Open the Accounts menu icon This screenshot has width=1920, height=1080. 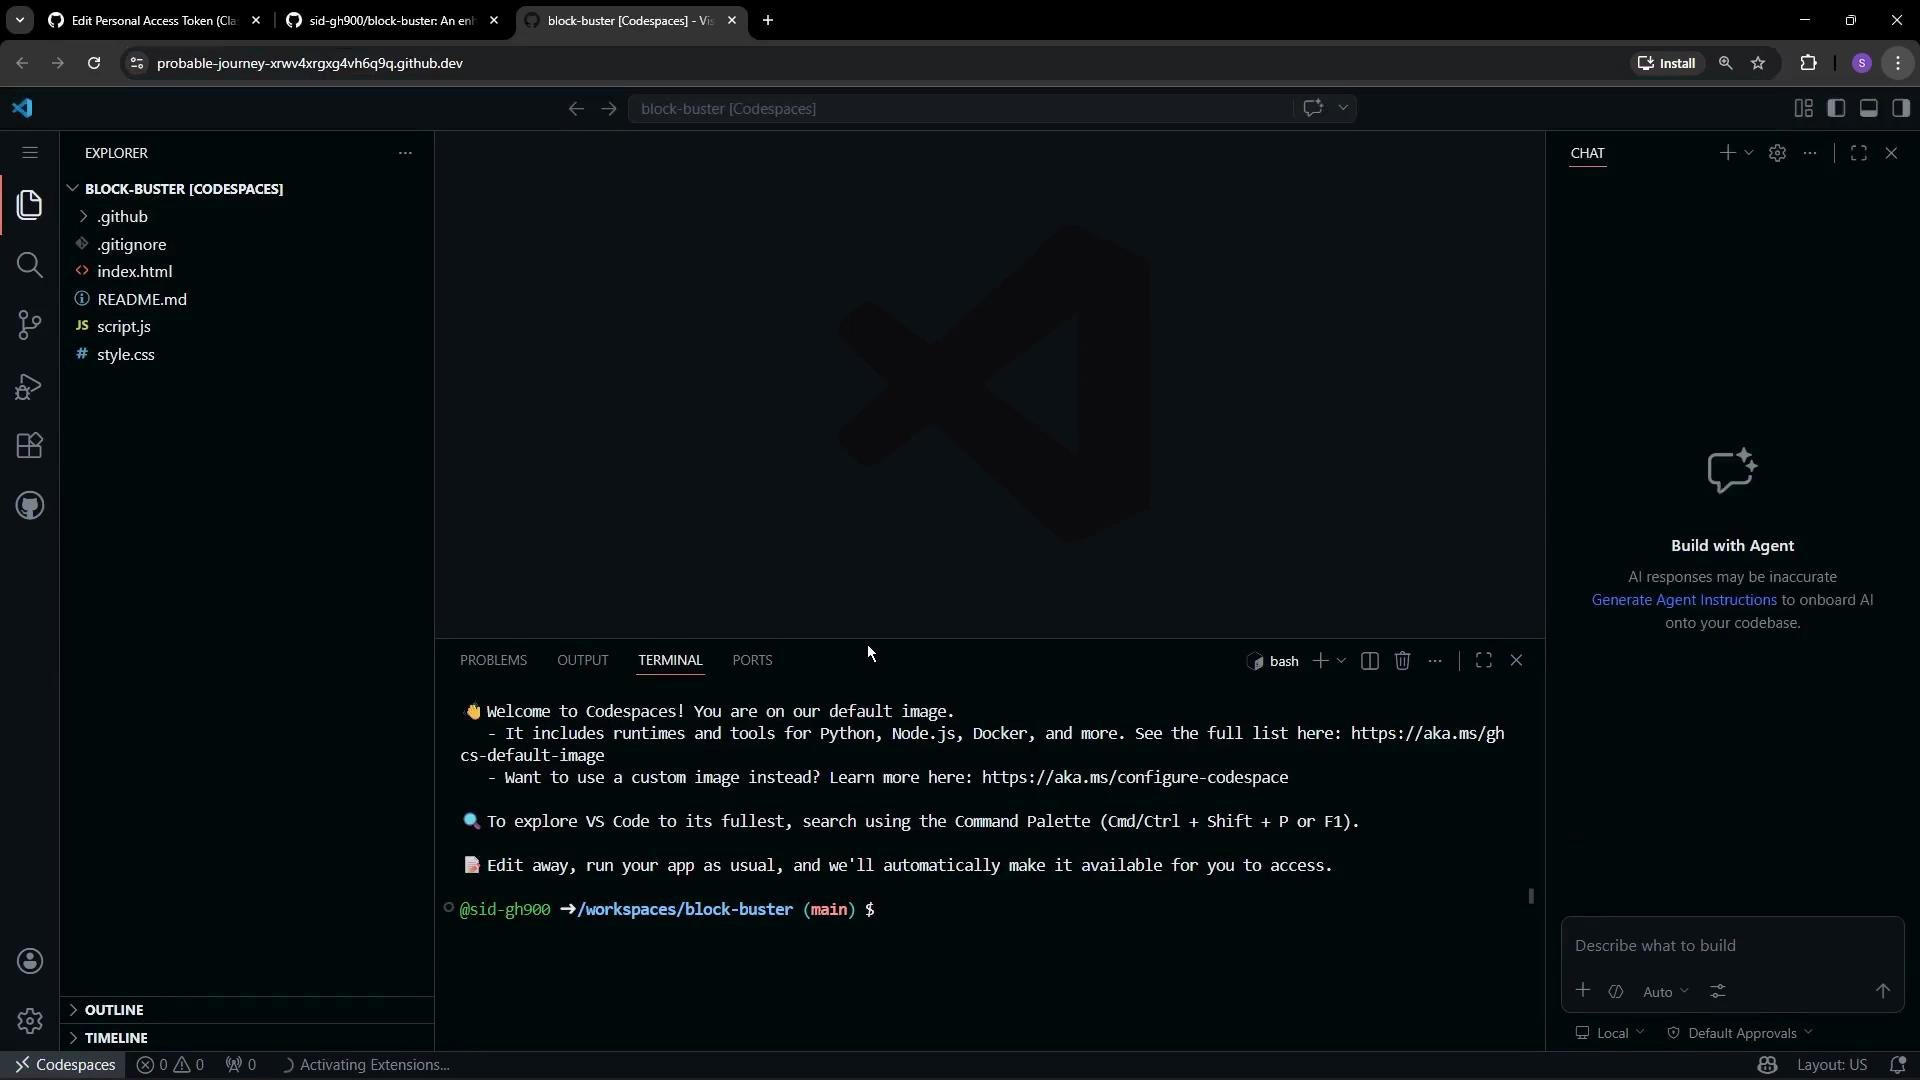click(30, 961)
